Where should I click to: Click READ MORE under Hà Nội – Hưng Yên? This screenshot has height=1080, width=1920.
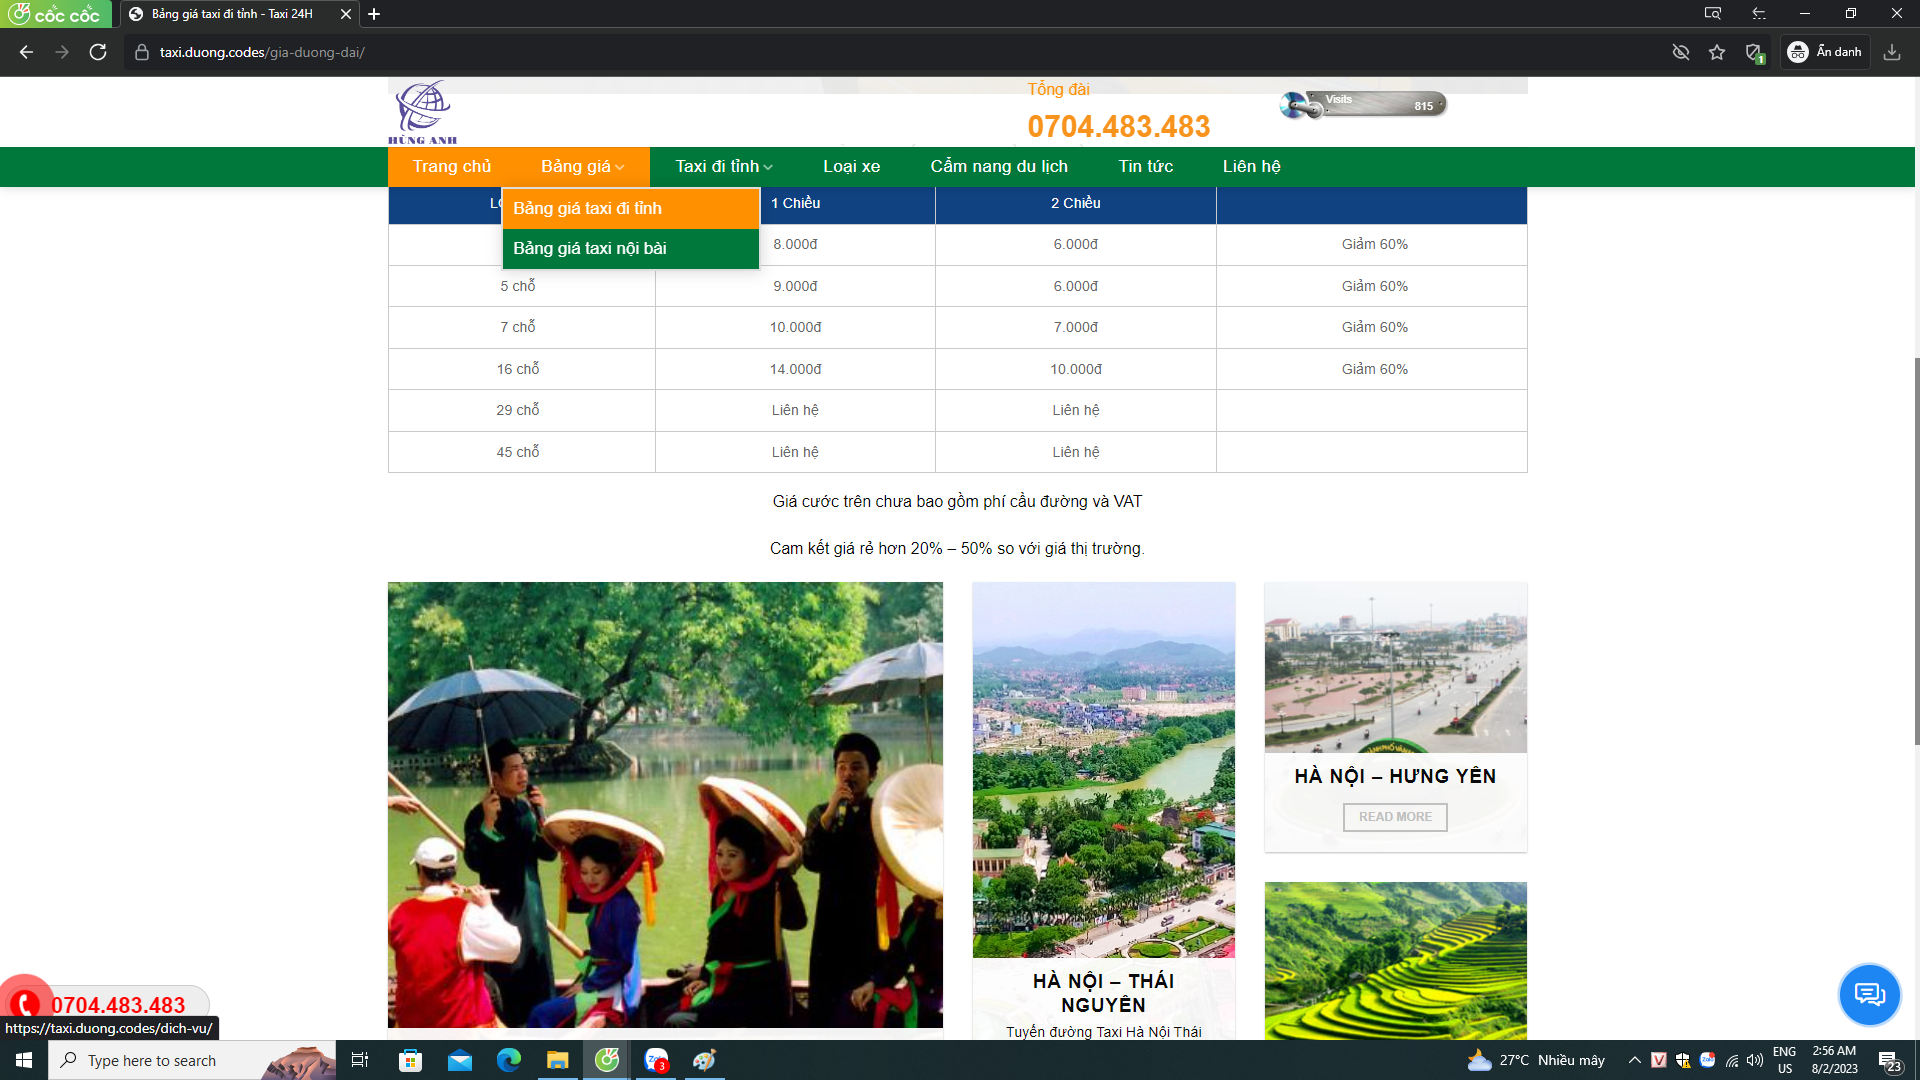click(1395, 817)
